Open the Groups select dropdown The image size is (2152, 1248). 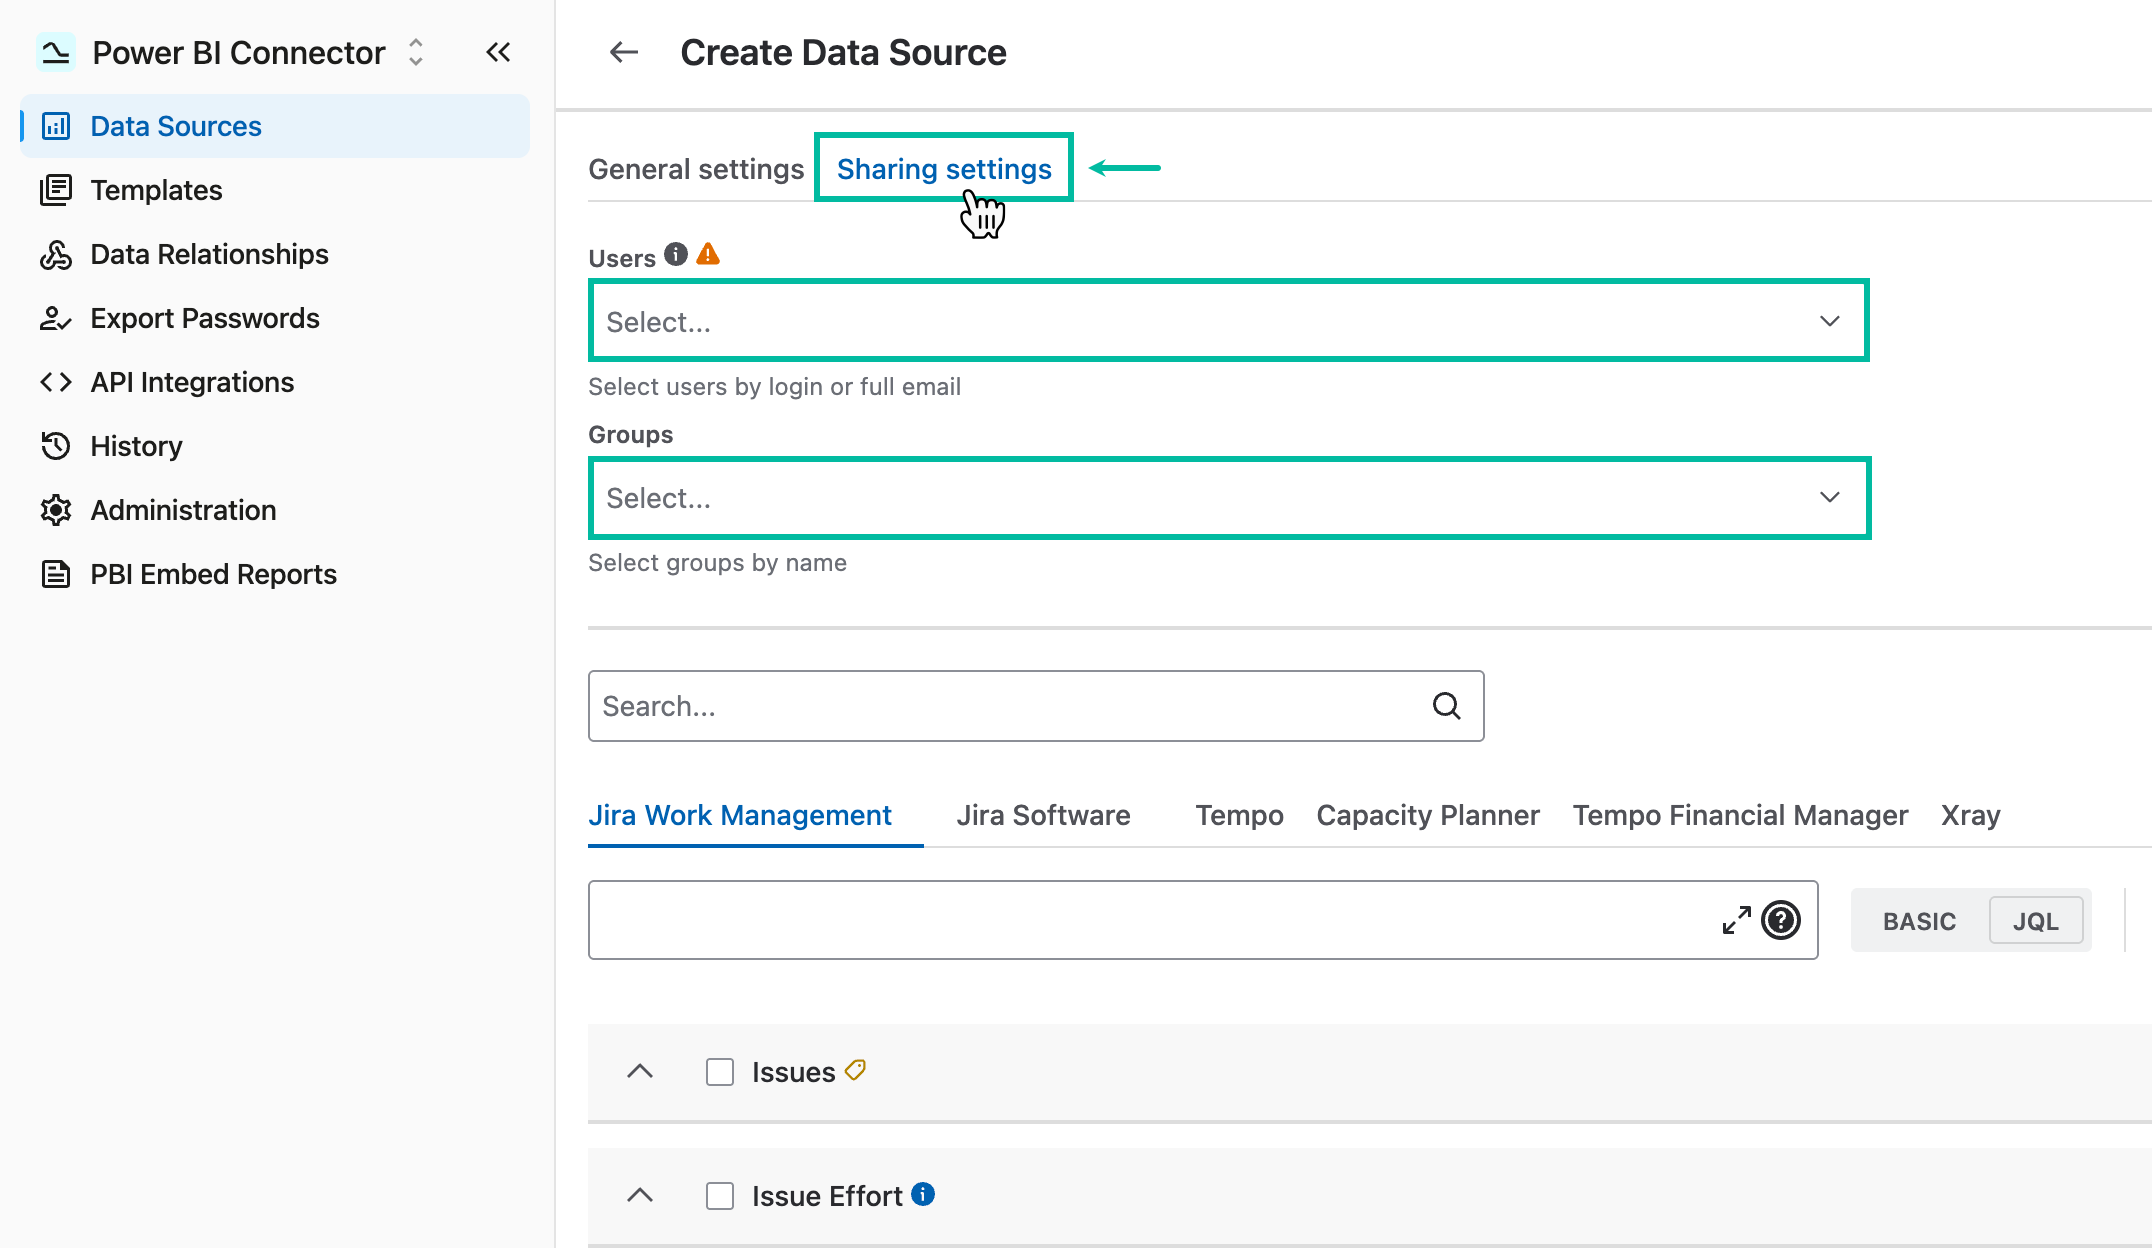(x=1229, y=498)
